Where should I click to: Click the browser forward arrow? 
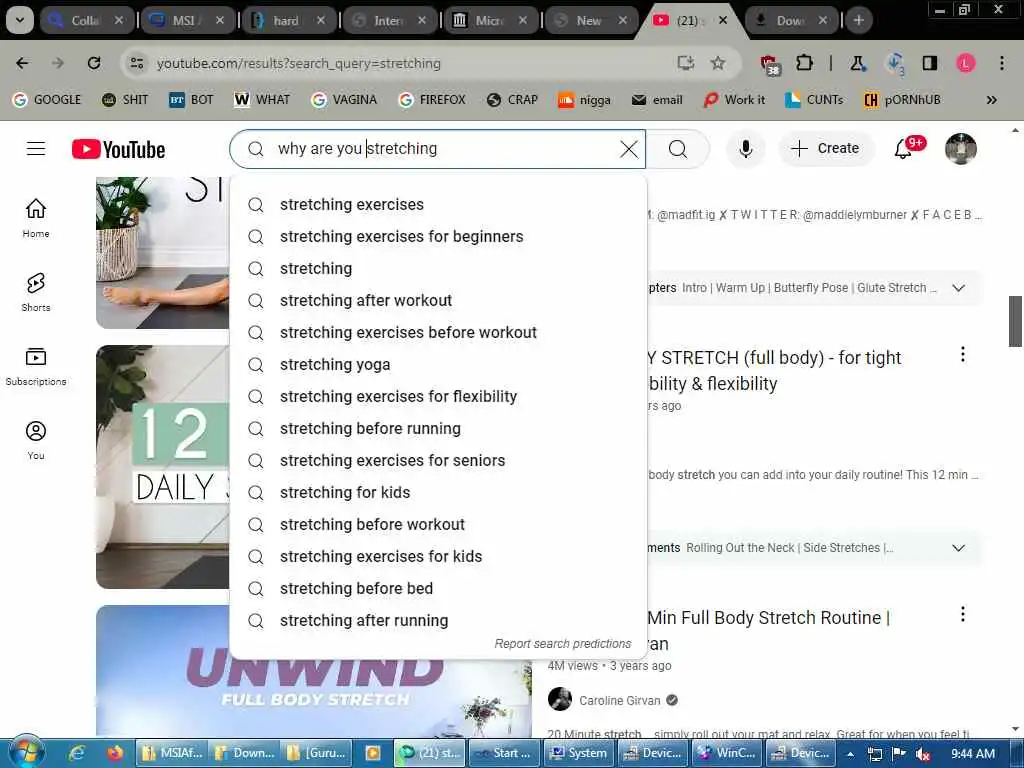pos(58,63)
